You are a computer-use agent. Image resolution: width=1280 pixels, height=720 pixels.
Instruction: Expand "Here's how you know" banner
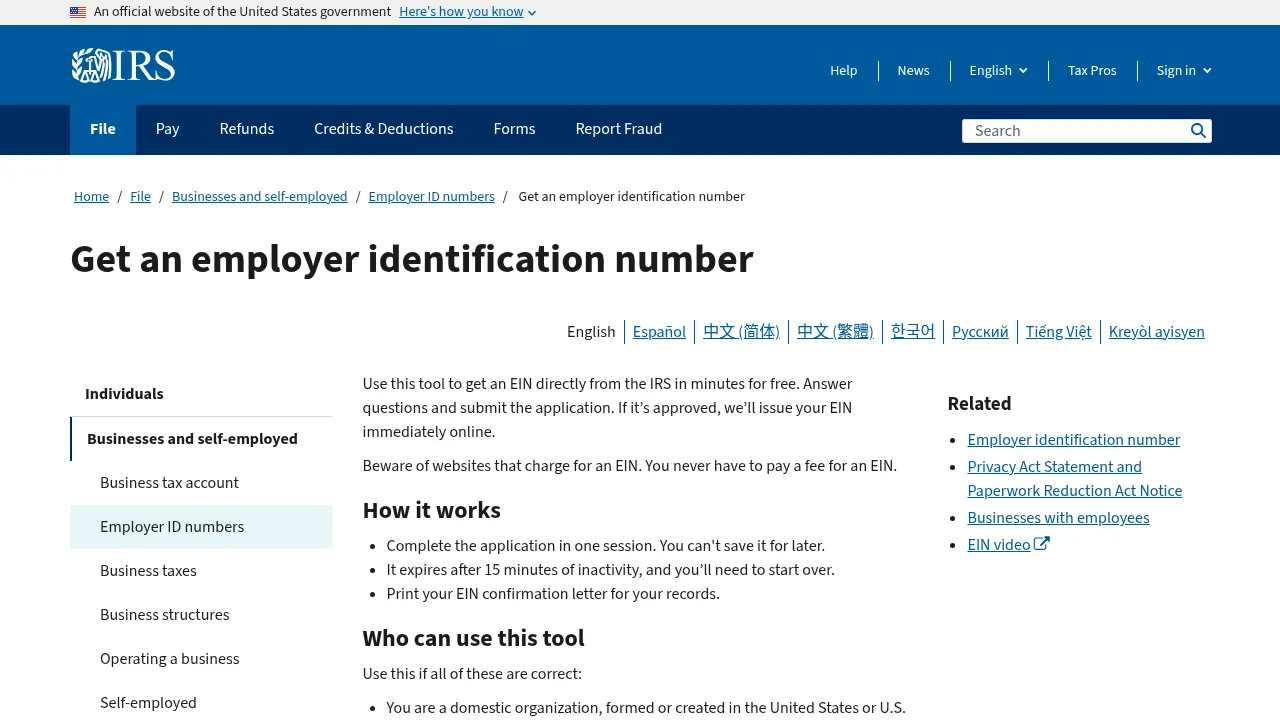coord(467,12)
